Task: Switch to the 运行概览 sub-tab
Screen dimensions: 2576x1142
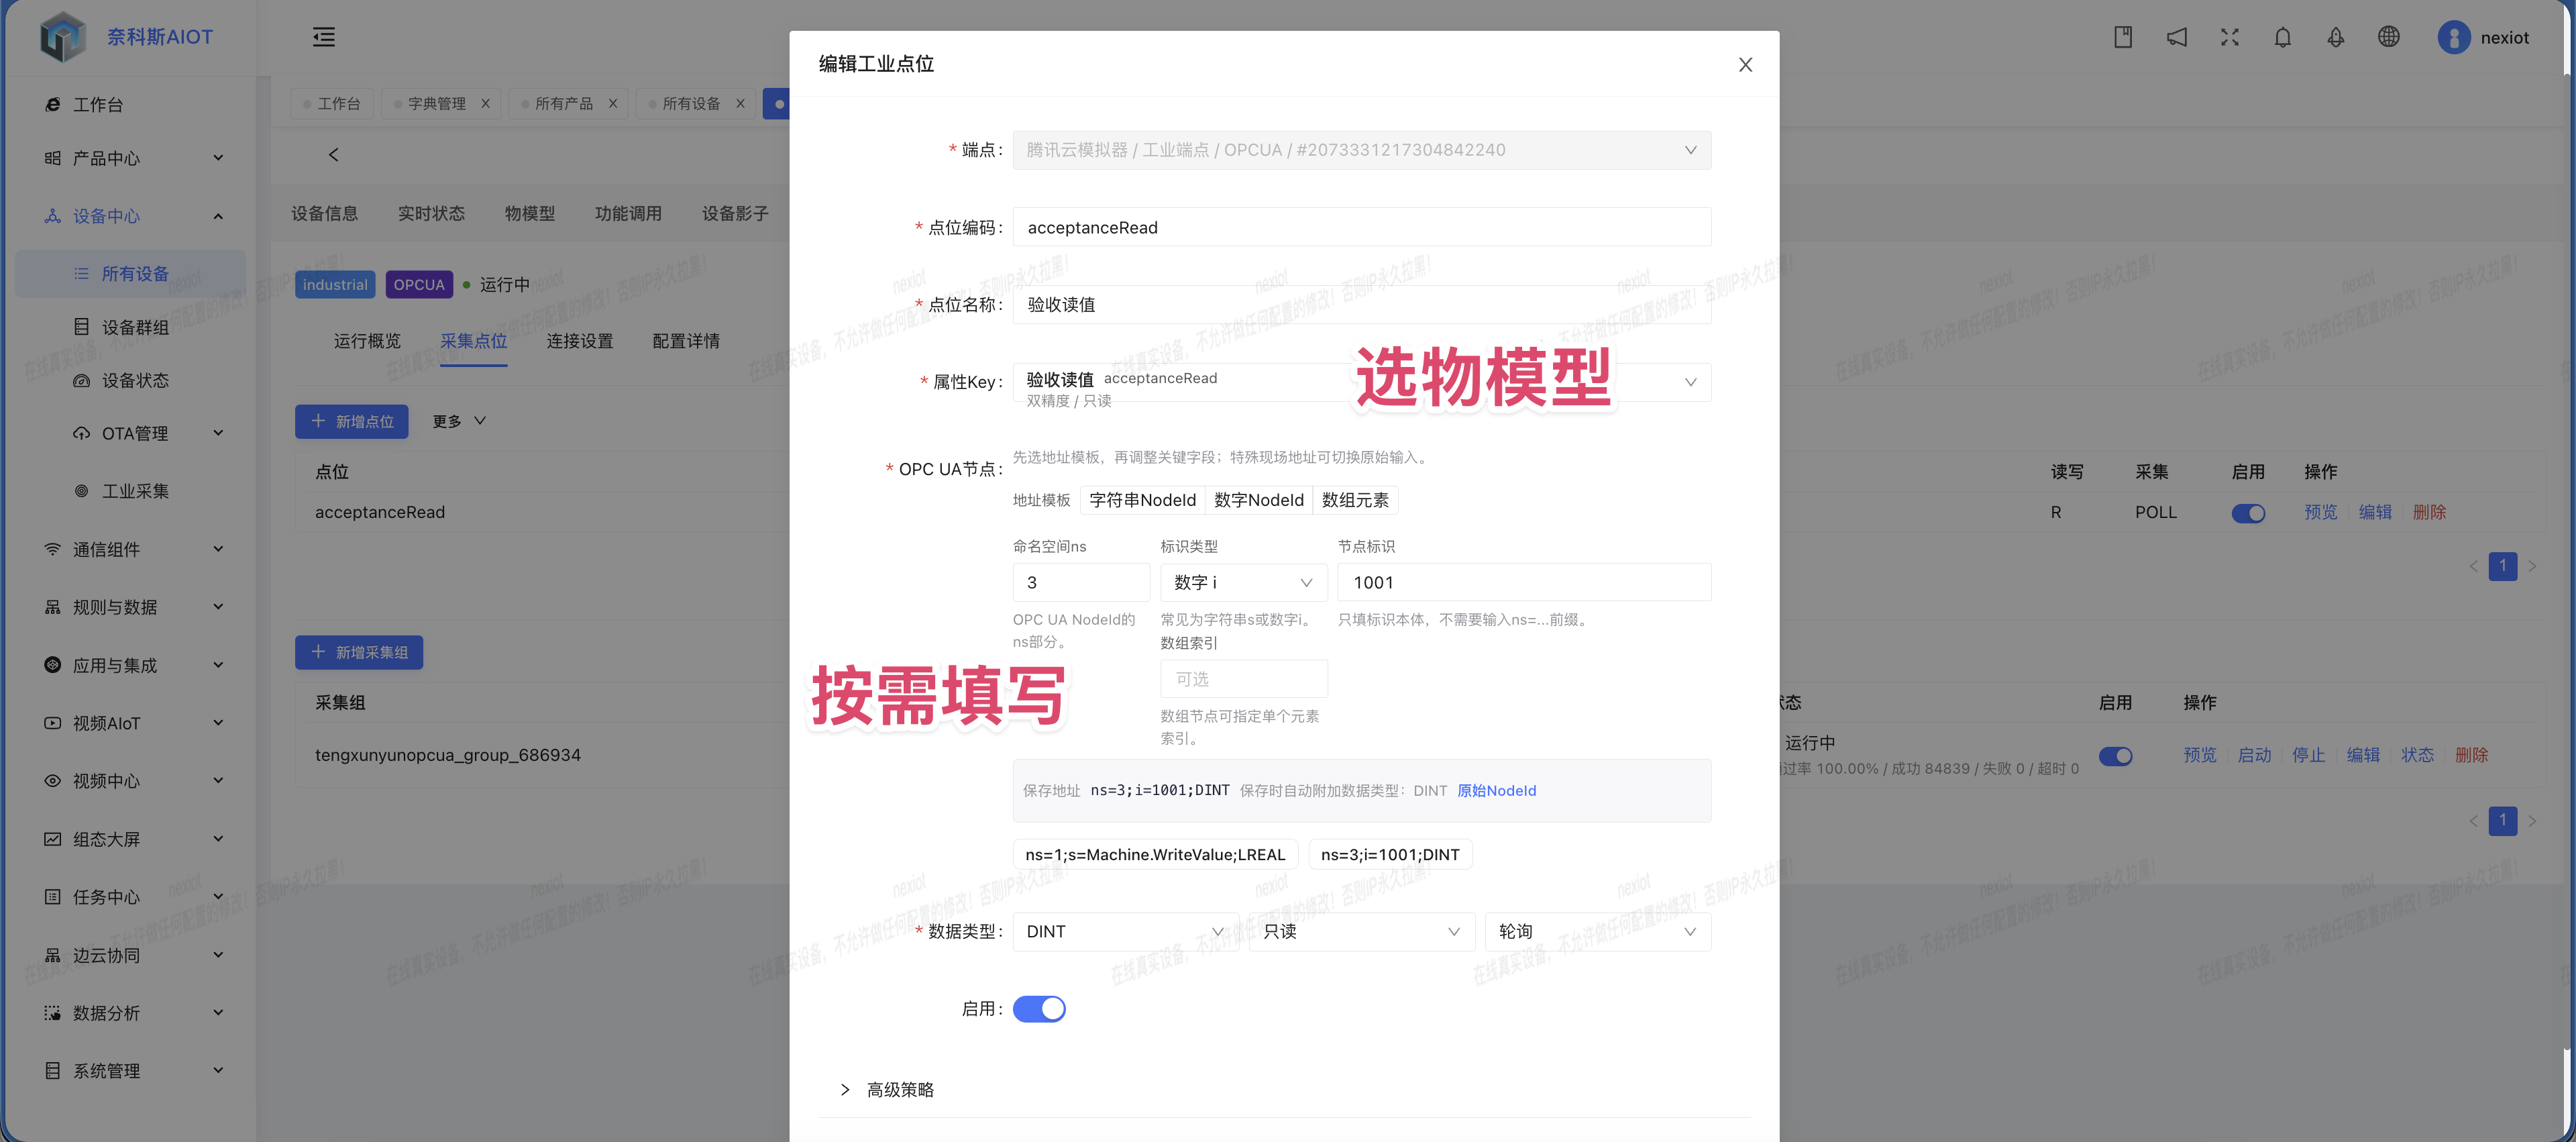Action: (367, 341)
